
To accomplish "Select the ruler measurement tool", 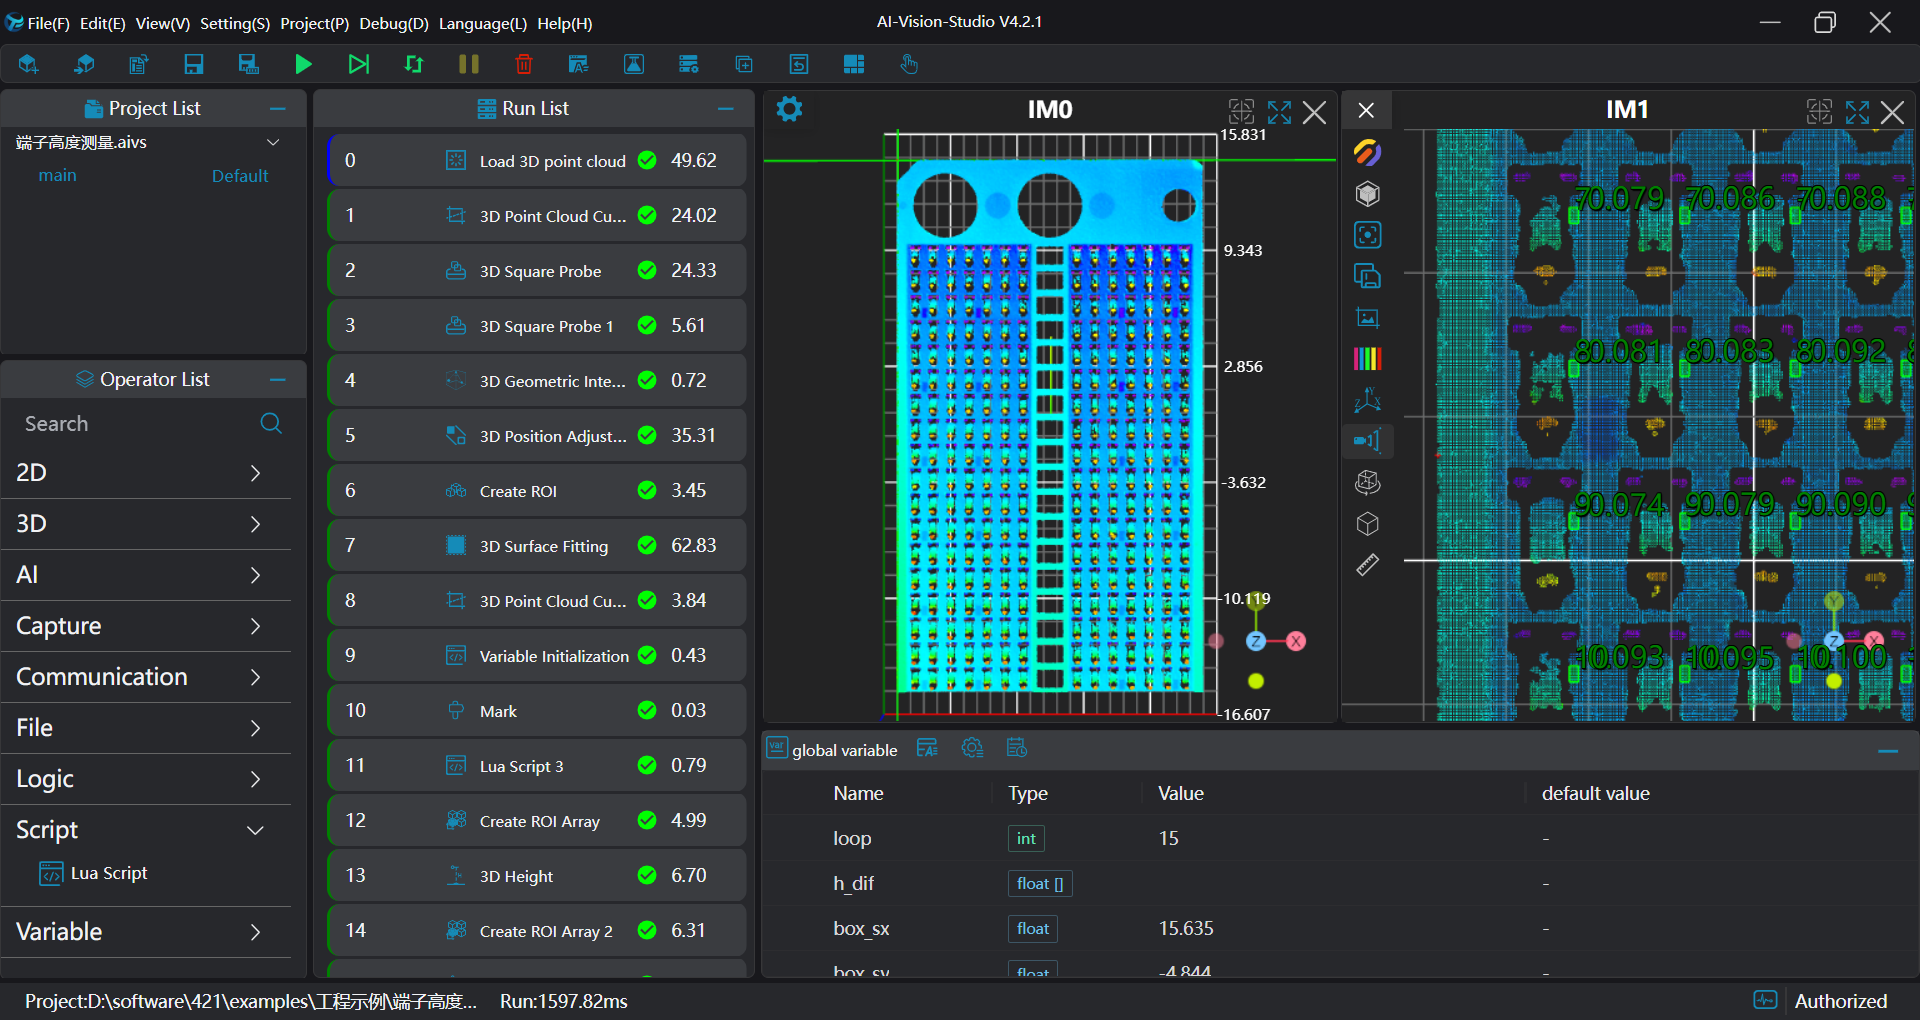I will (1367, 566).
